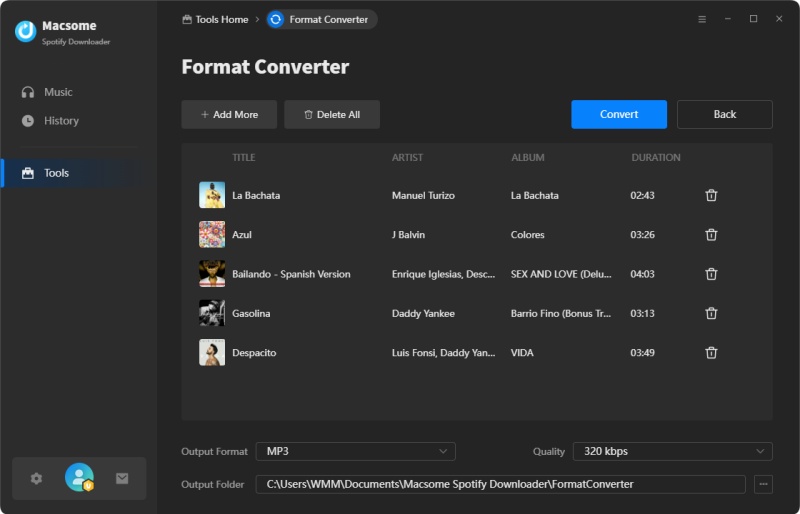
Task: Click the album Barrio Fino (Bonus Tr...
Action: click(561, 313)
